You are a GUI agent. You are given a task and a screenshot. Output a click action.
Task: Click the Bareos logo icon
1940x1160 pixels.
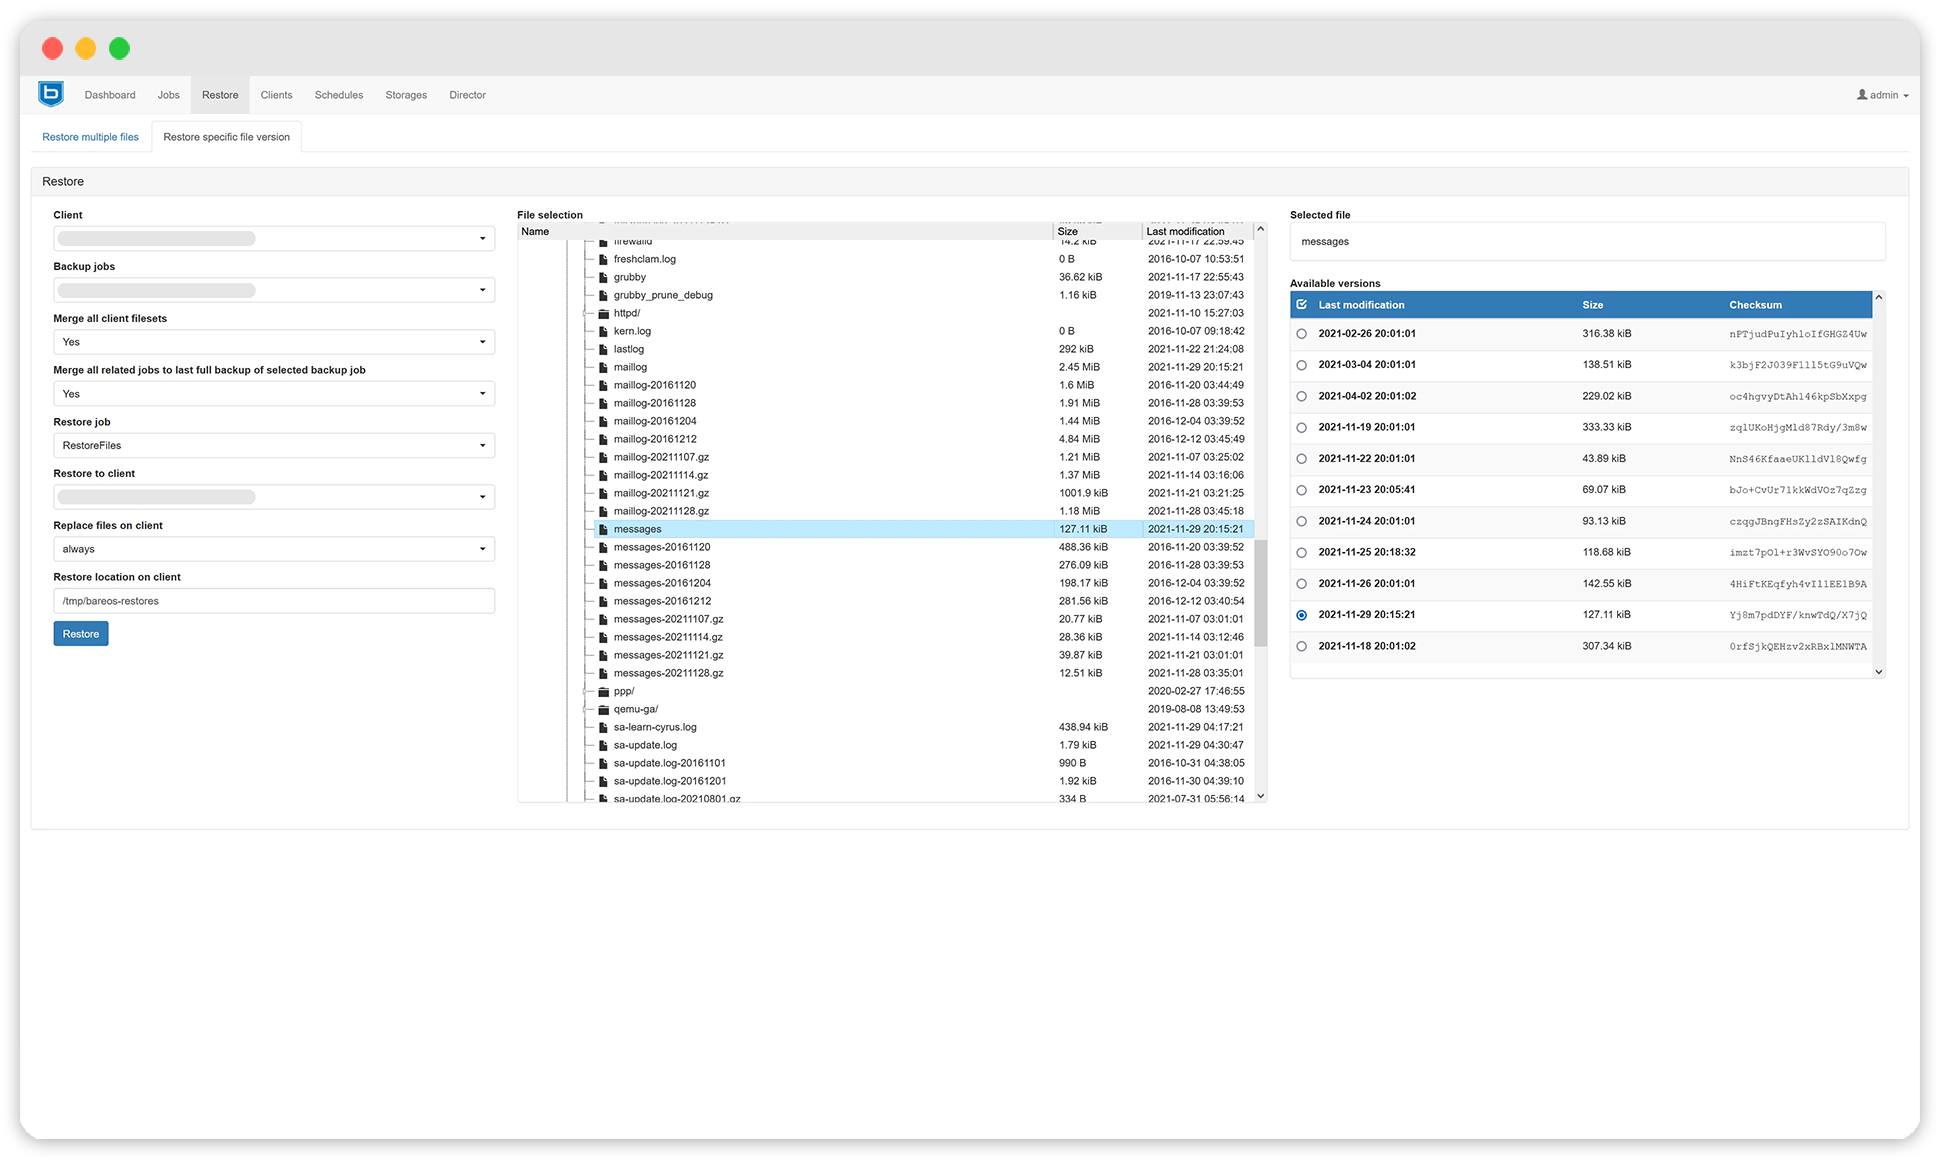coord(49,94)
